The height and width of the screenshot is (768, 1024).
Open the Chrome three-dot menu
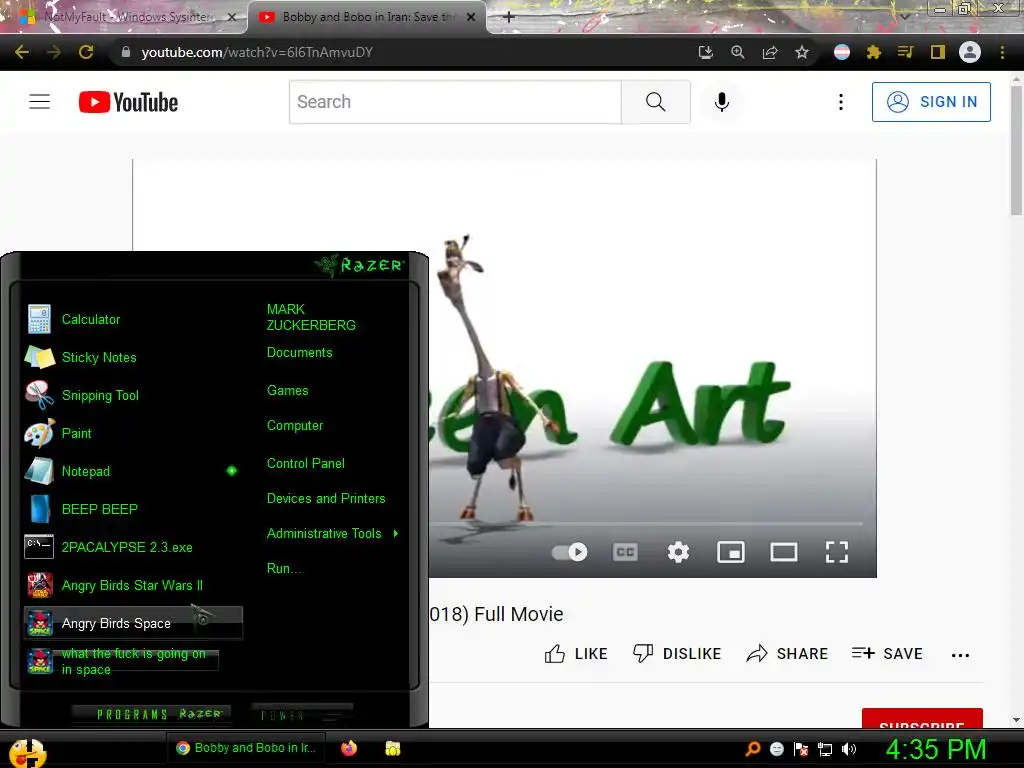(x=1002, y=52)
